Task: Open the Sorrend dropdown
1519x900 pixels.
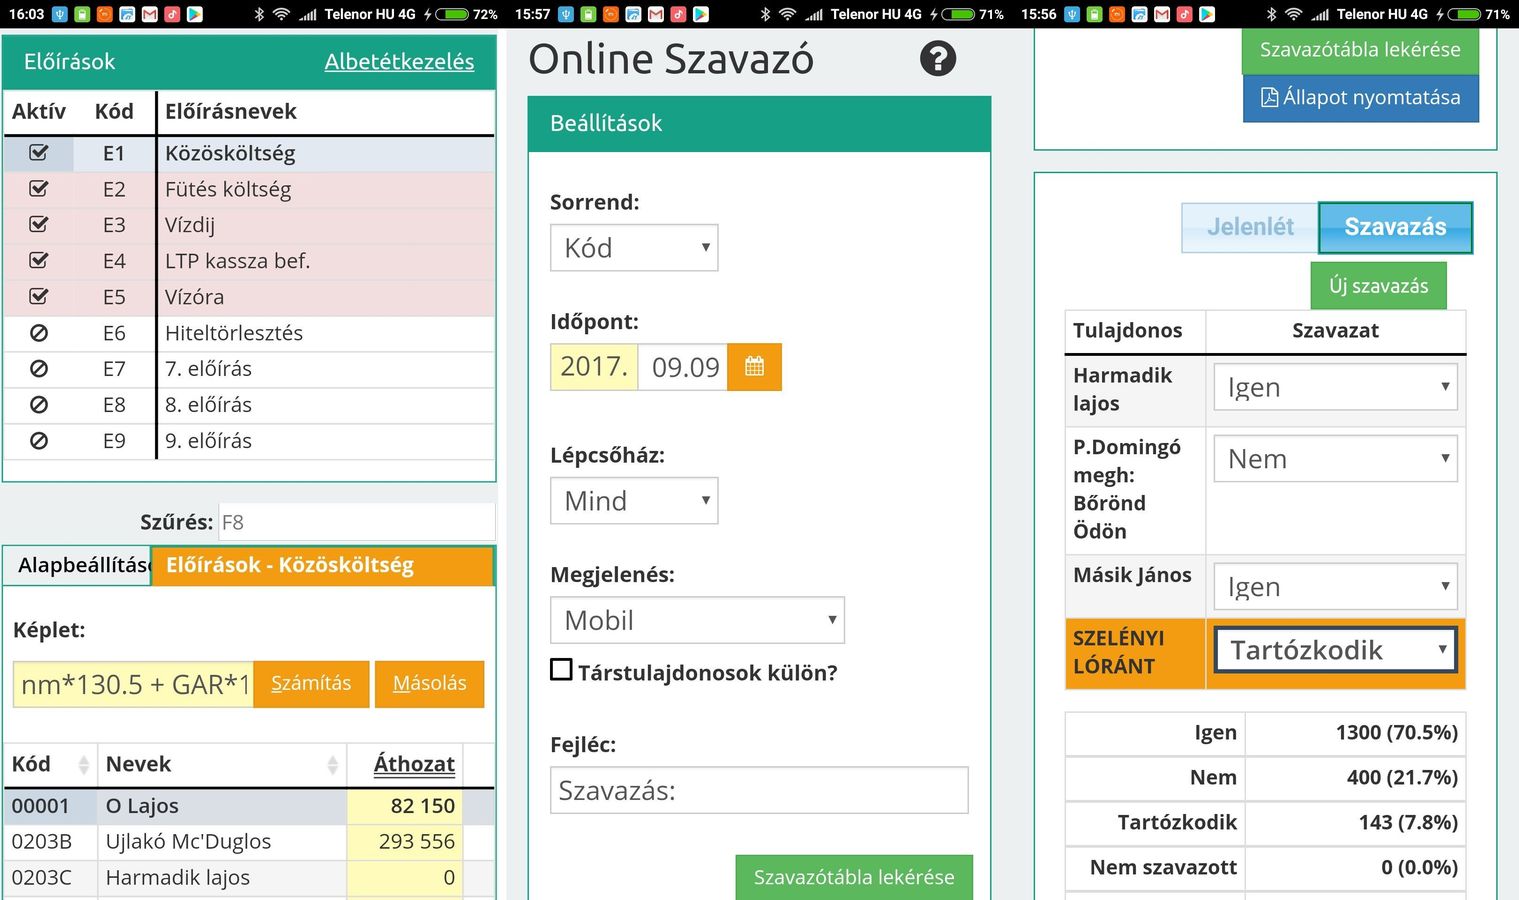Action: tap(634, 248)
